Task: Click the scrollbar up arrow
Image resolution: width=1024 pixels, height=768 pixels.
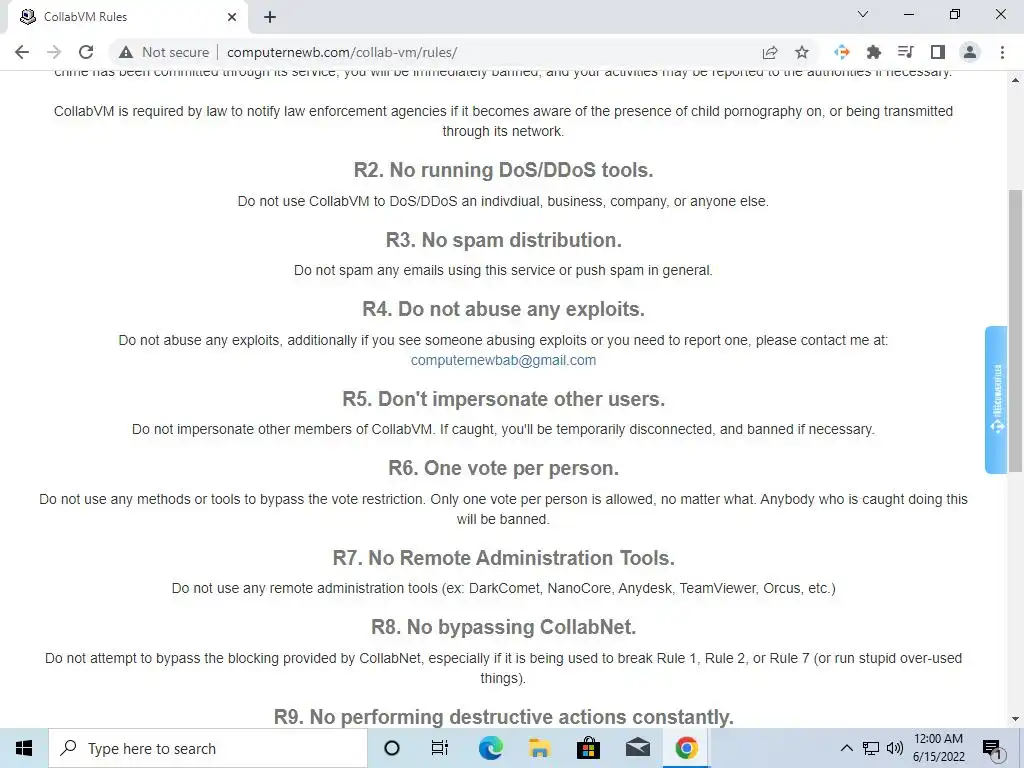Action: 1015,80
